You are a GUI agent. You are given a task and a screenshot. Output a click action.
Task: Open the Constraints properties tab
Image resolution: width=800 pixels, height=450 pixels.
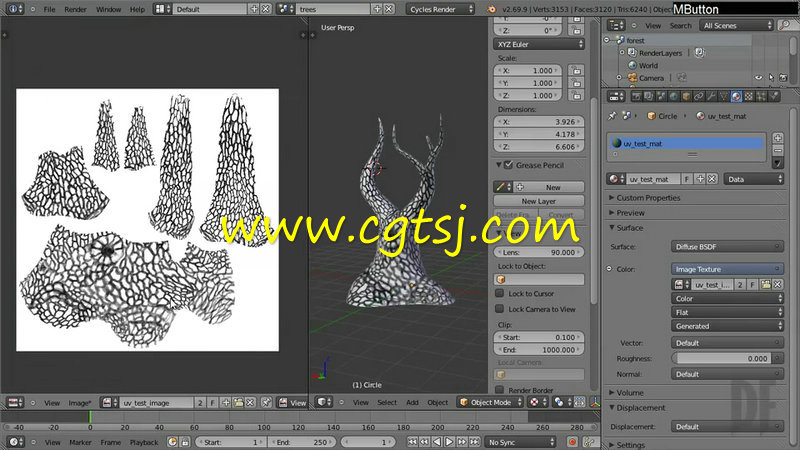click(698, 96)
